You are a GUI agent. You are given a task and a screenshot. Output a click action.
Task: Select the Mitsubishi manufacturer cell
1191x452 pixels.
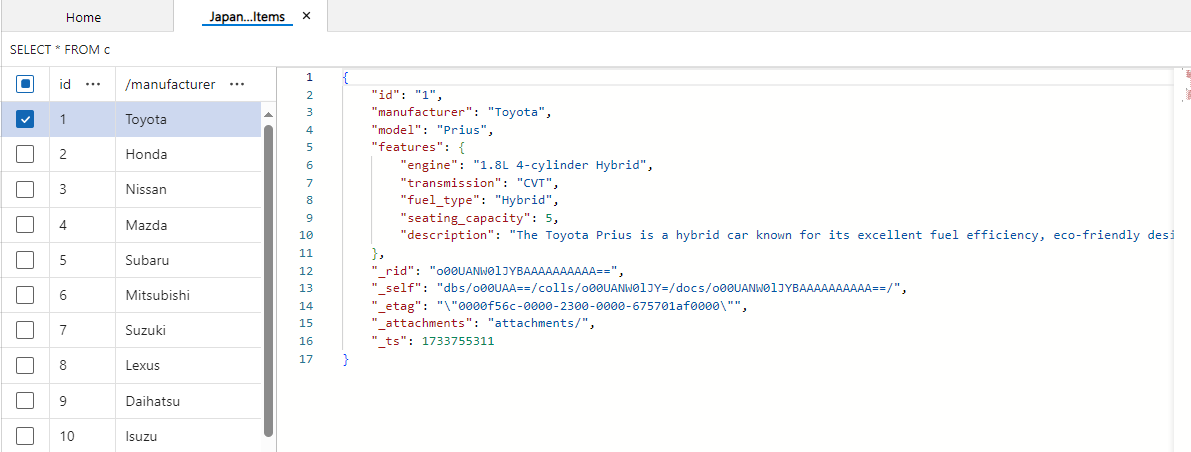point(188,295)
